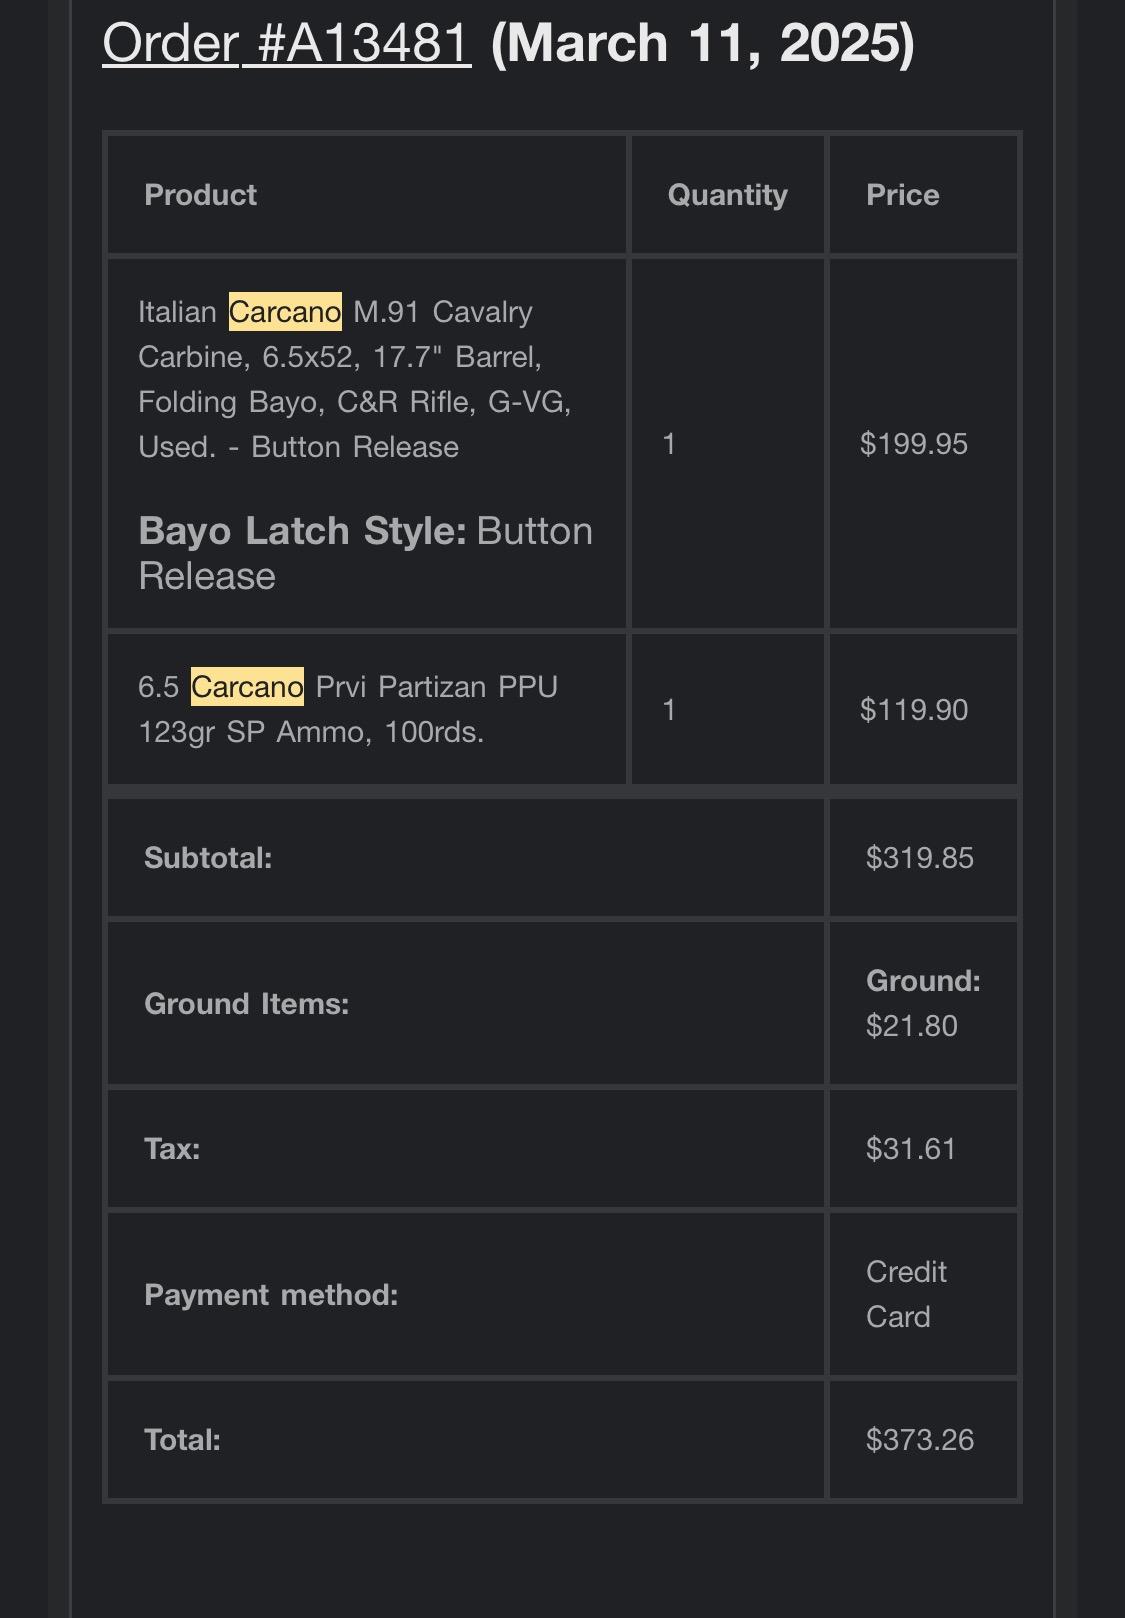Click the Payment method label
The height and width of the screenshot is (1618, 1125).
coord(271,1295)
